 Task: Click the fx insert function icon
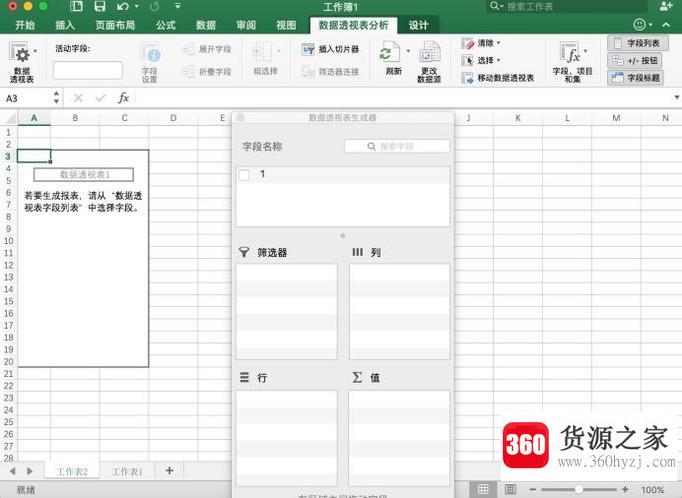point(124,98)
